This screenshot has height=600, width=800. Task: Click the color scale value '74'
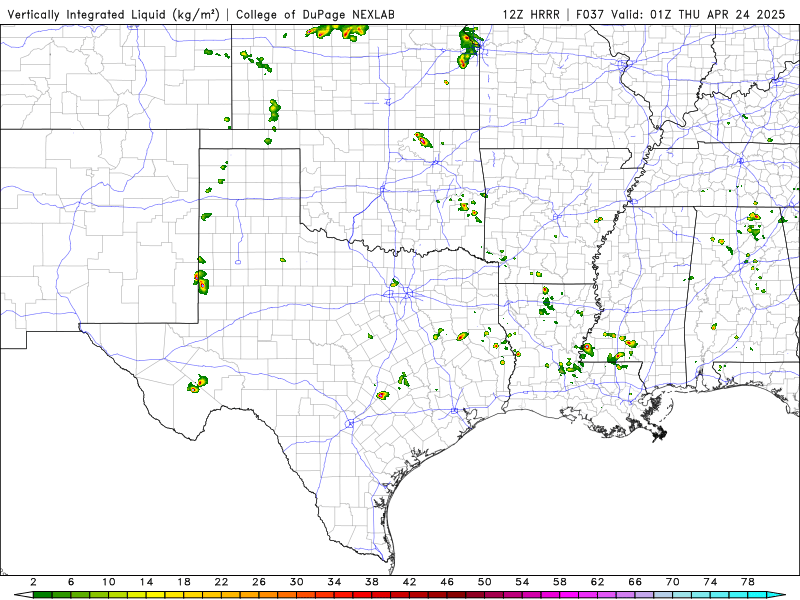click(711, 582)
